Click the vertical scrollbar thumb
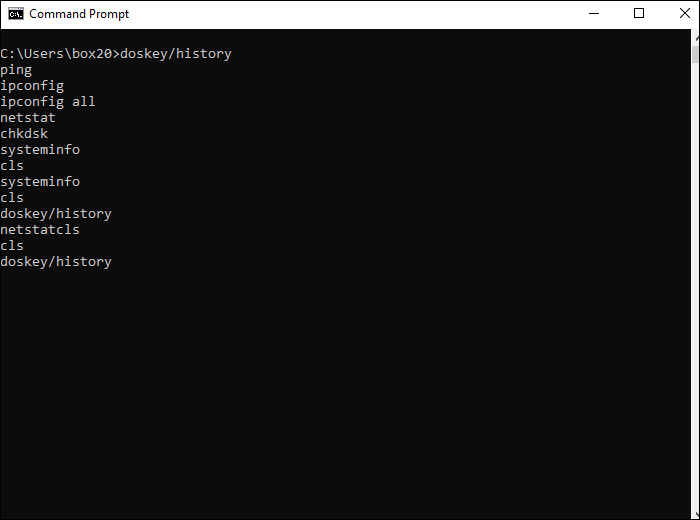Image resolution: width=700 pixels, height=520 pixels. pos(696,54)
